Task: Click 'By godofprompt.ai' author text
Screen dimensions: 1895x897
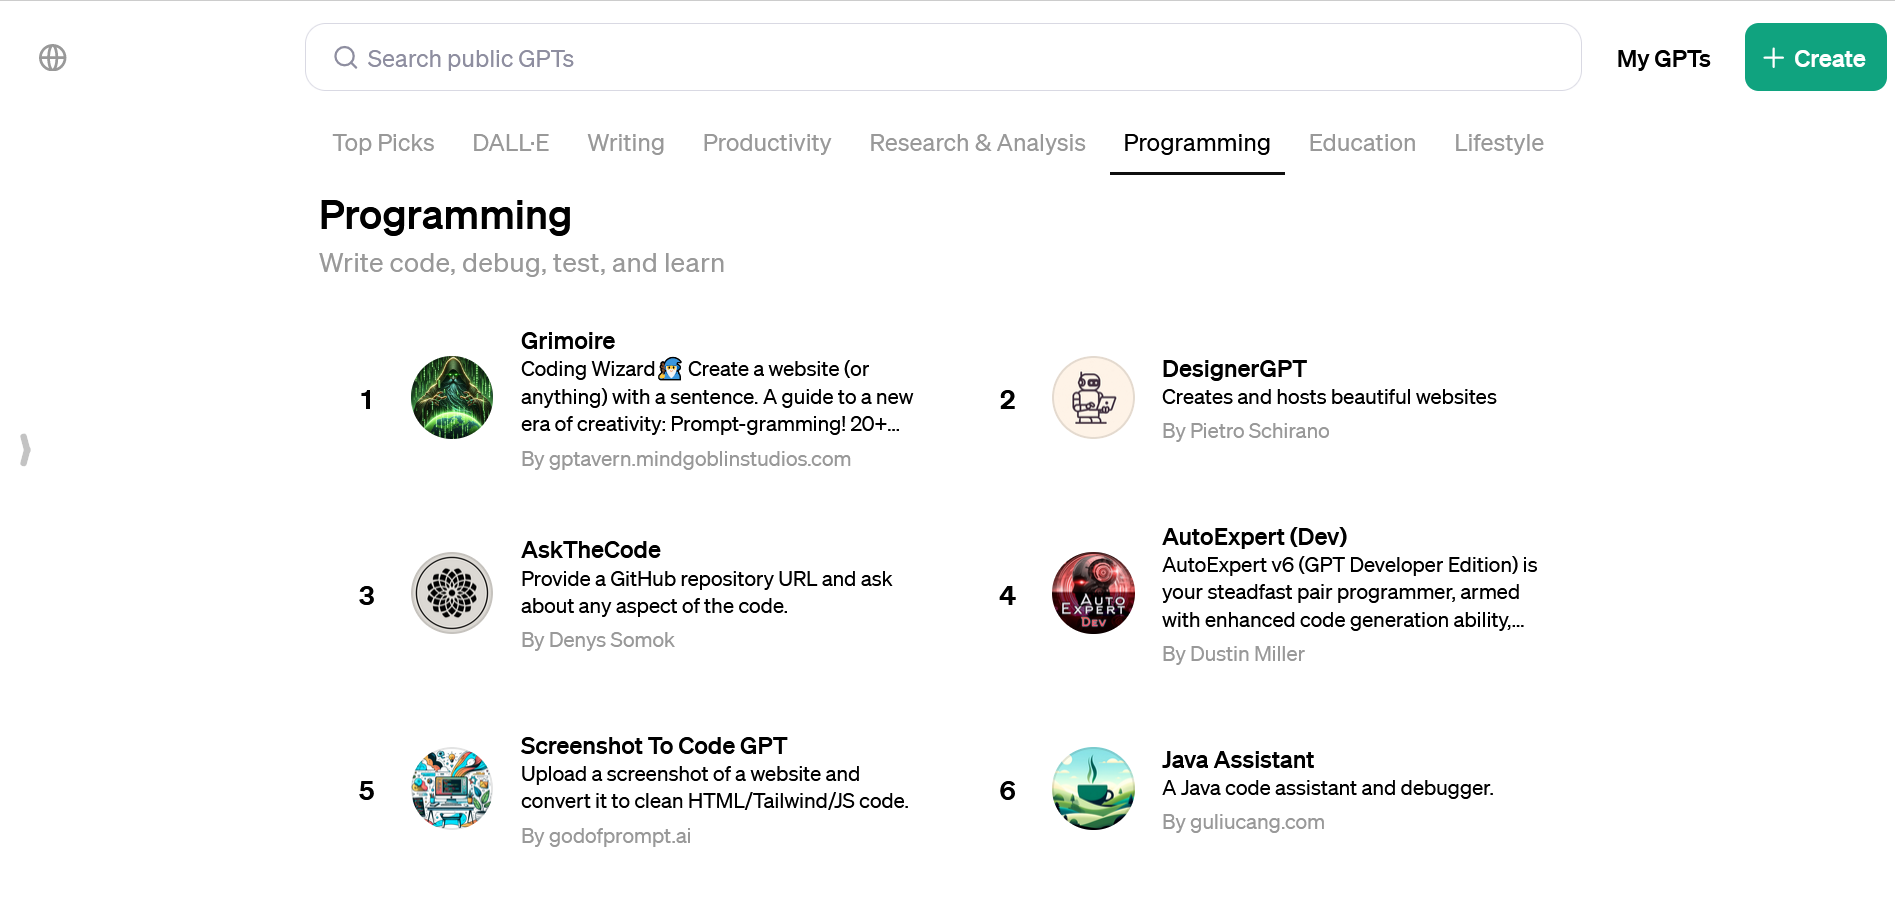Action: (x=605, y=836)
